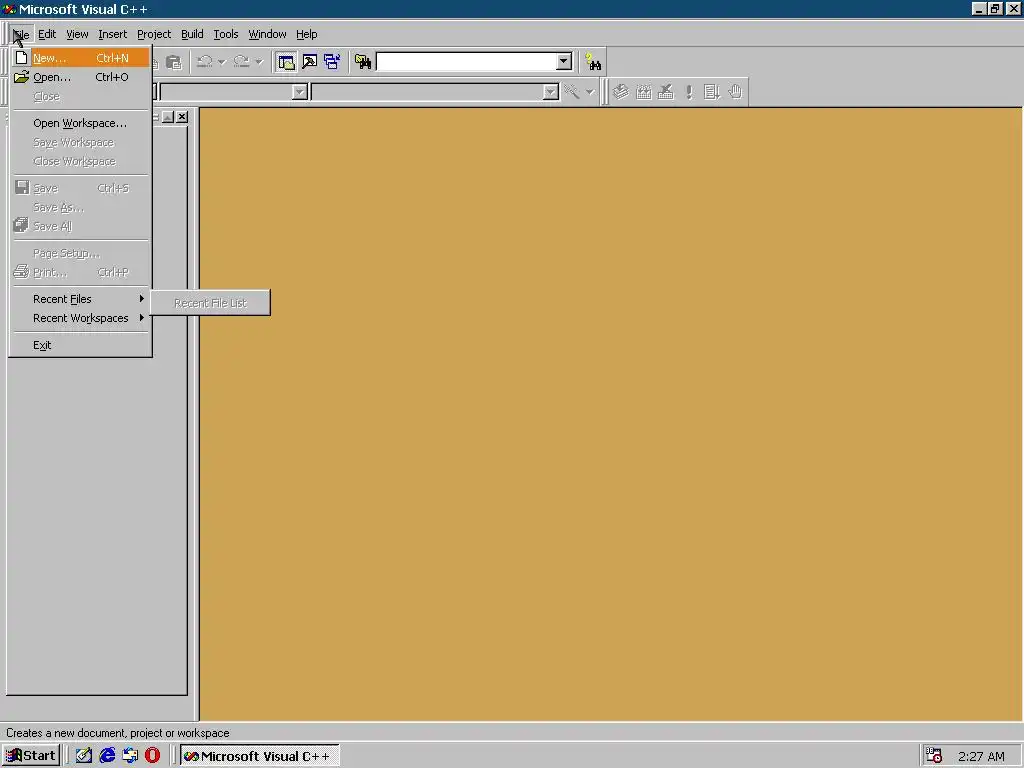This screenshot has height=768, width=1024.
Task: Open the Window List toolbar icon
Action: tap(332, 62)
